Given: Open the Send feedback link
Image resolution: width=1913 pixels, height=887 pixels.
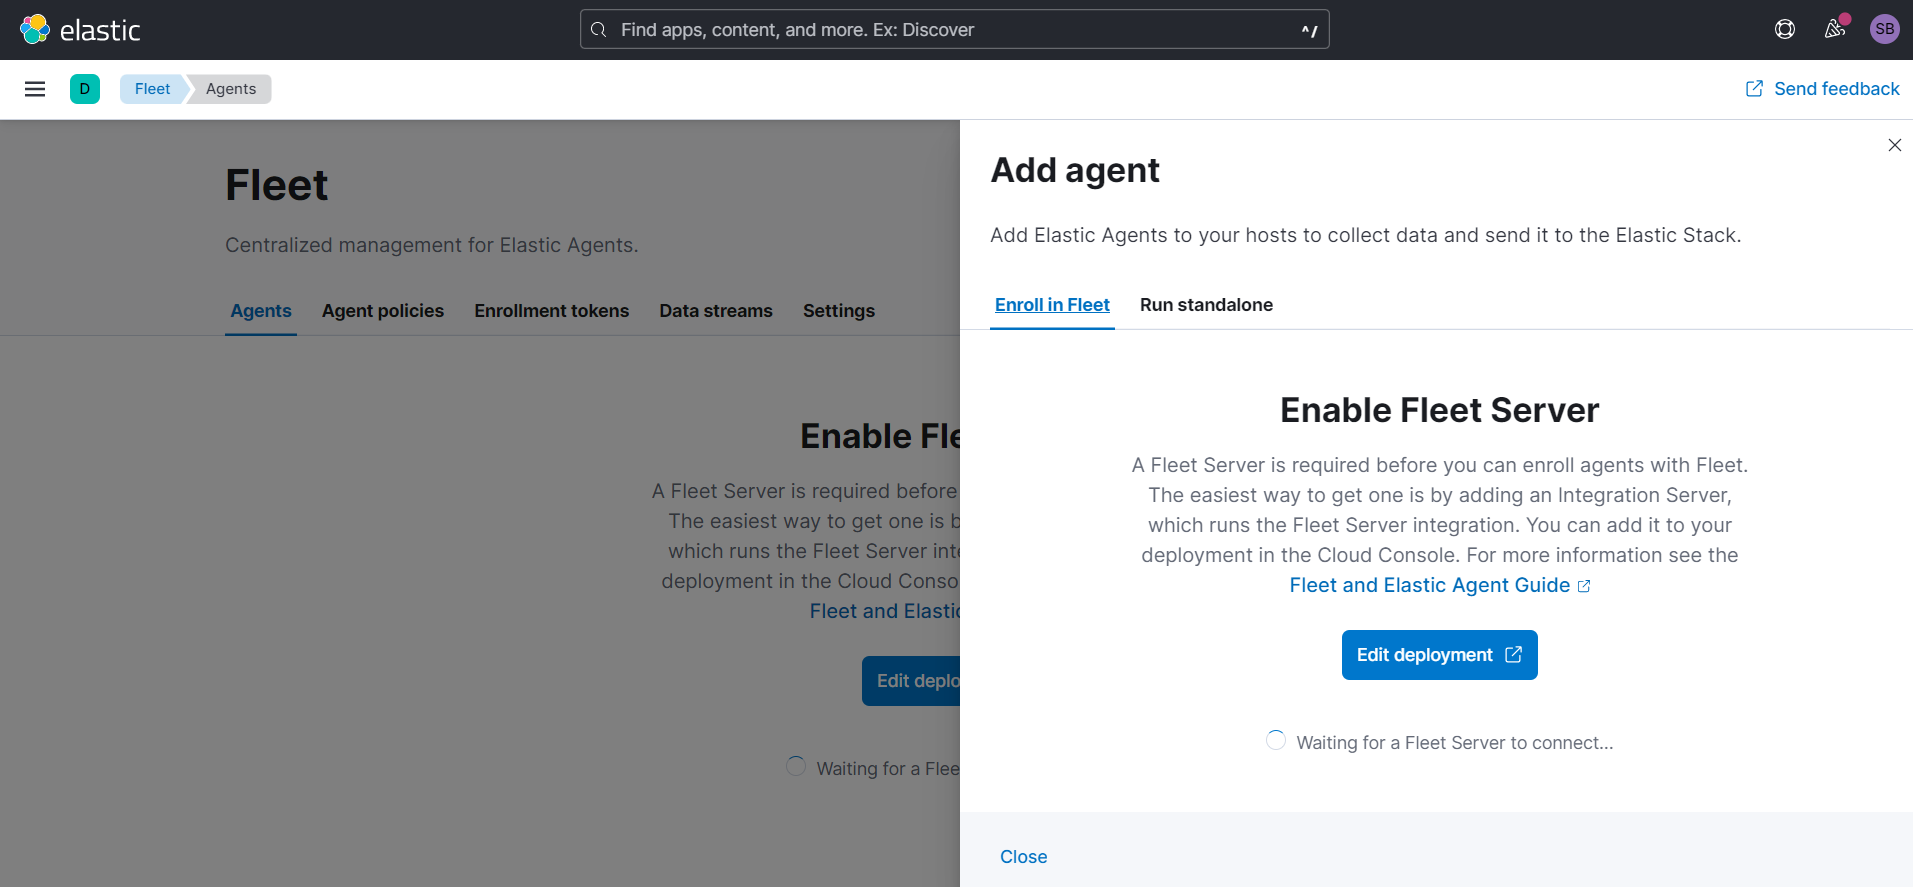Looking at the screenshot, I should (x=1822, y=89).
